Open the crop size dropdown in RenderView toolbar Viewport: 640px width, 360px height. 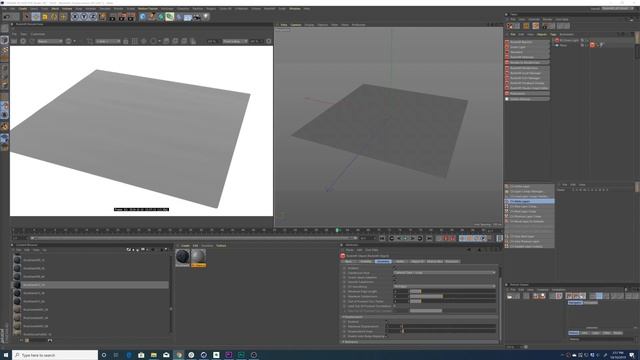tap(108, 41)
